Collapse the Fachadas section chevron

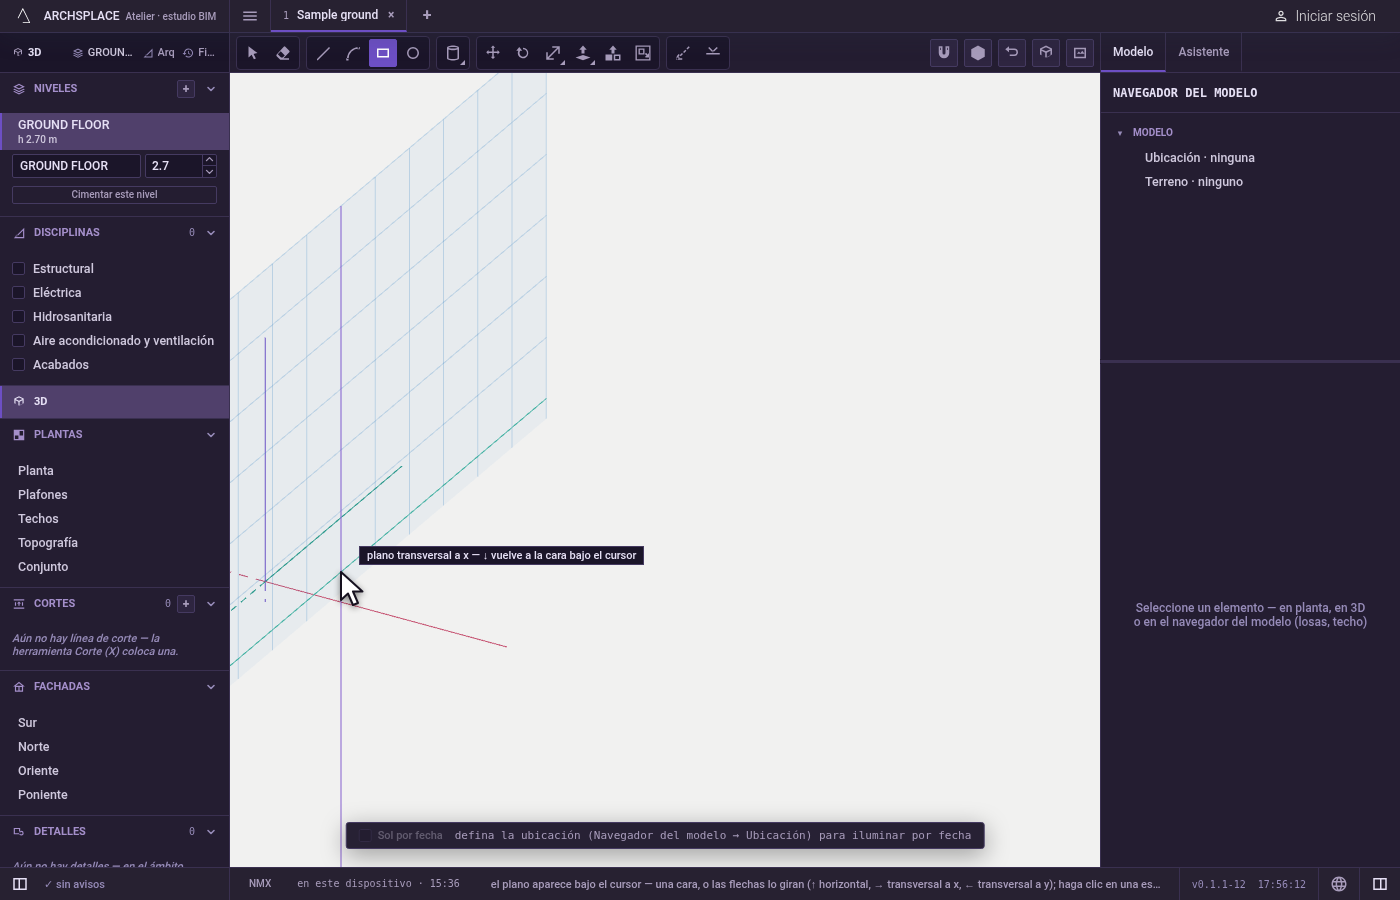click(x=211, y=687)
